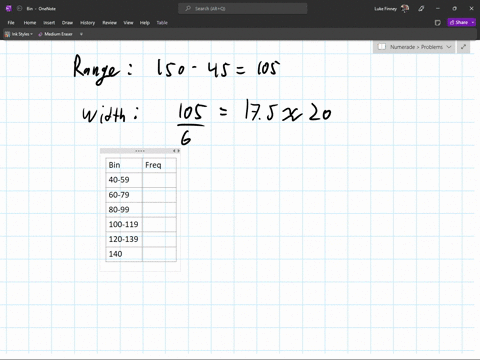Switch to the Insert tab

(49, 23)
